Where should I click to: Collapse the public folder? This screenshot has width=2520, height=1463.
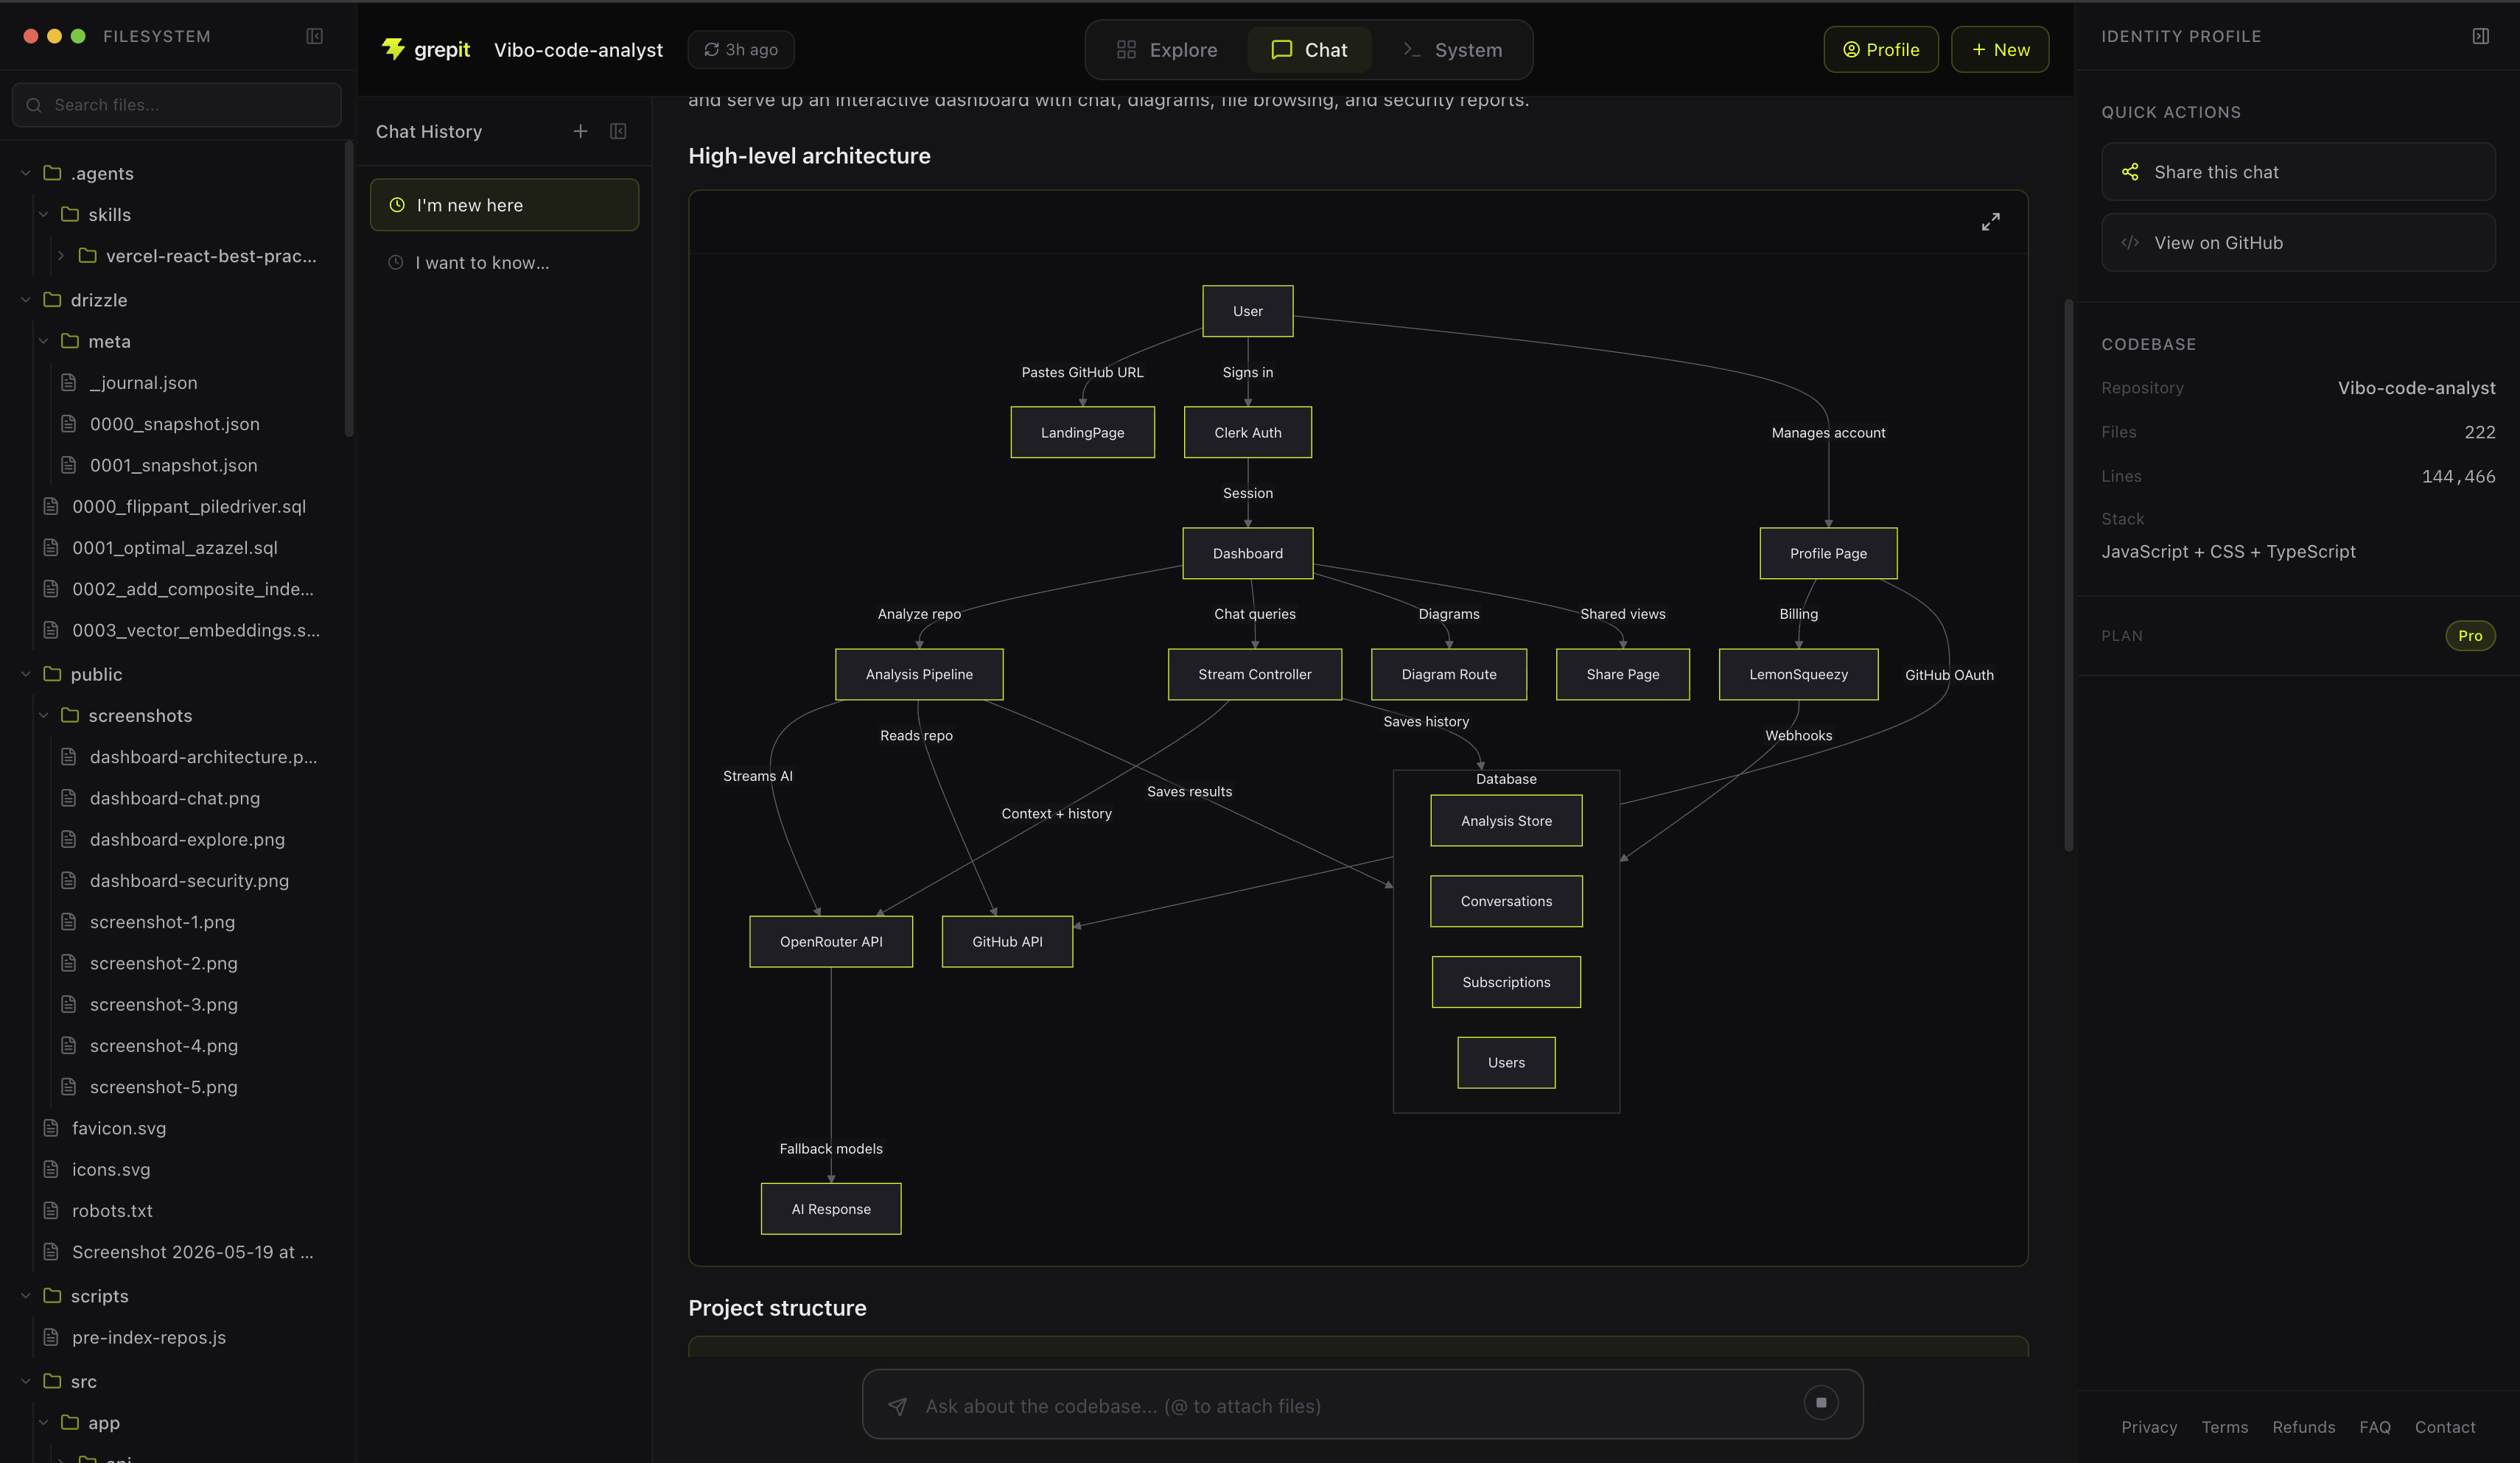(26, 674)
